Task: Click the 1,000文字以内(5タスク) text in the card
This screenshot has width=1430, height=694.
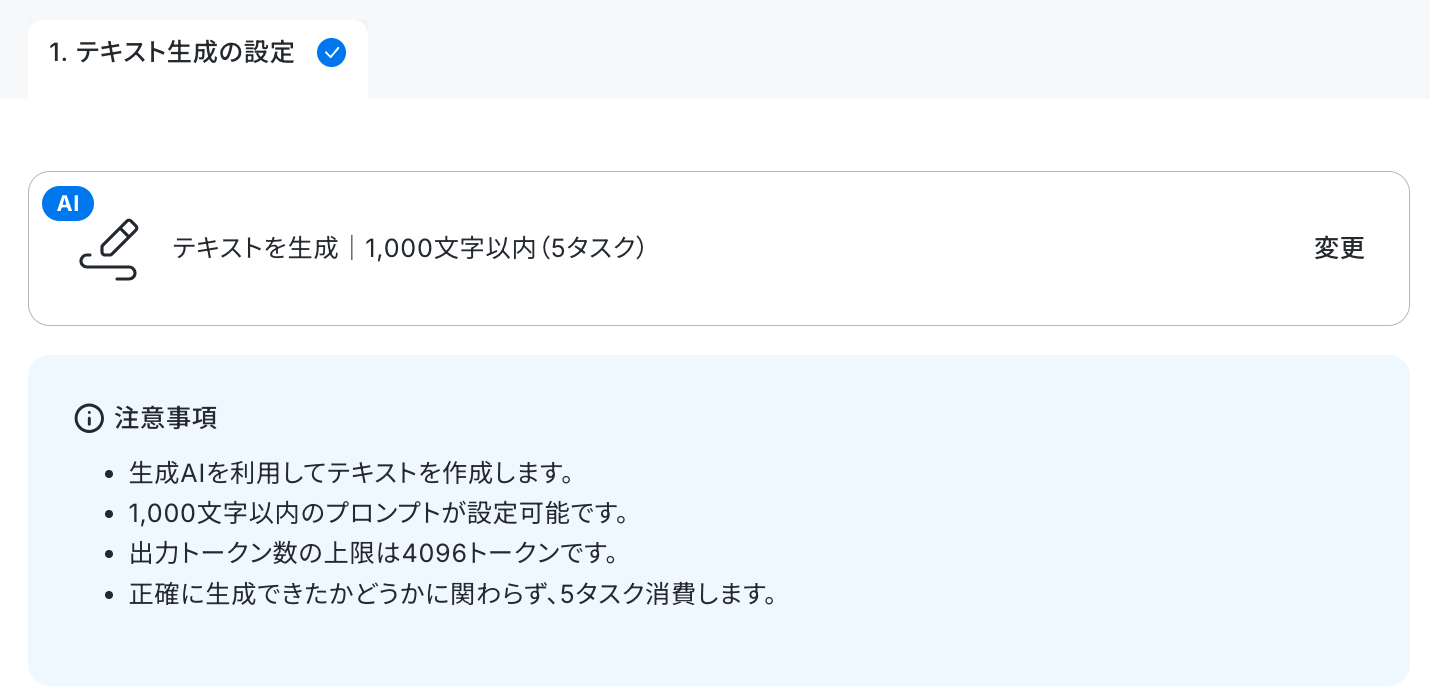Action: coord(504,248)
